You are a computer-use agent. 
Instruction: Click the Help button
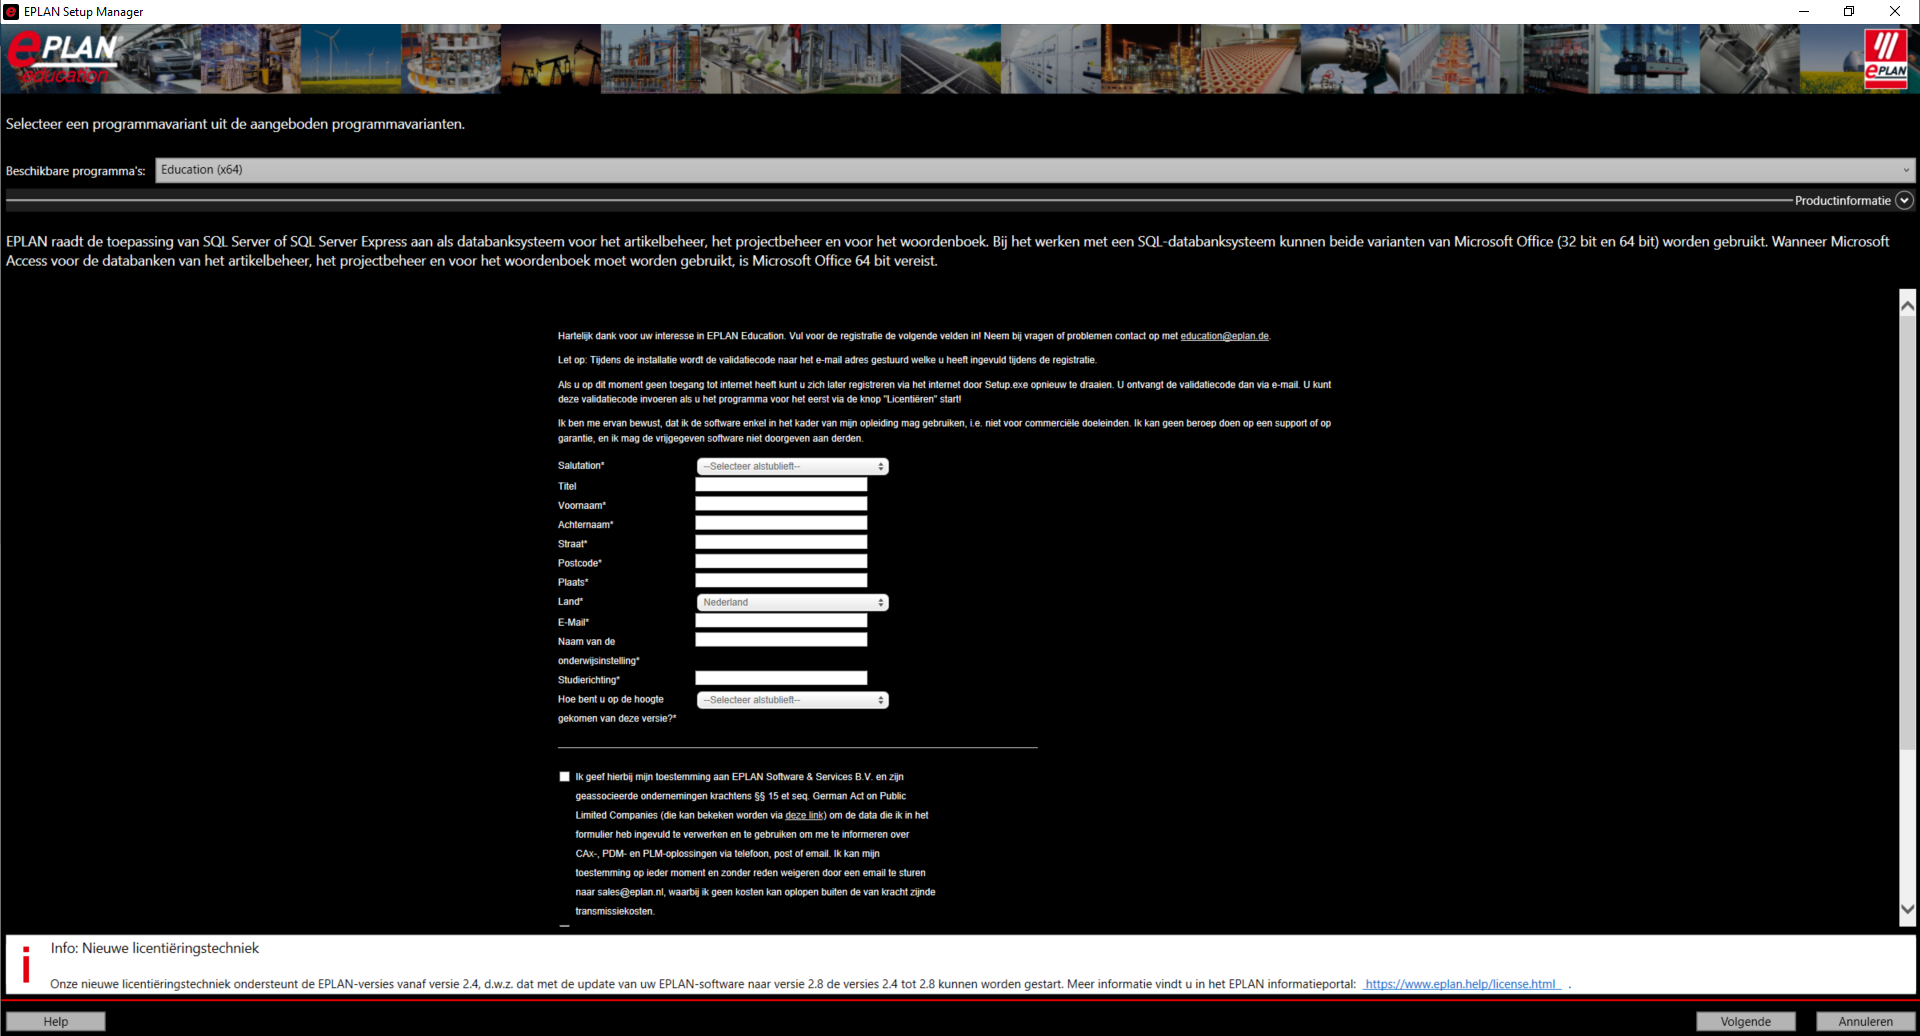point(56,1021)
